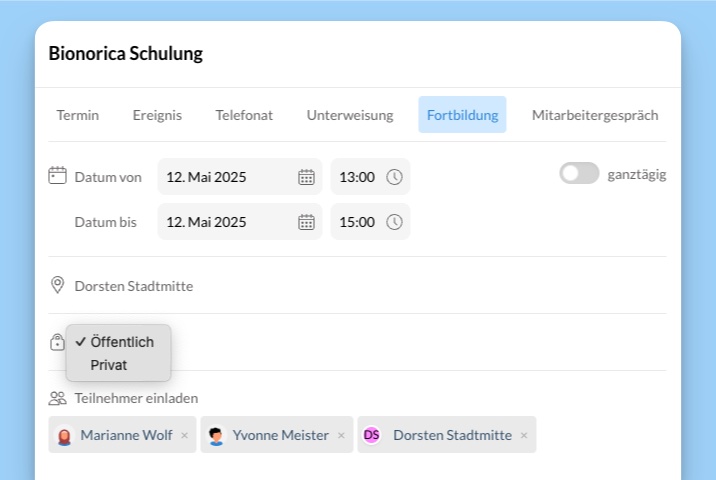The height and width of the screenshot is (480, 716).
Task: Click the visibility lock icon
Action: tap(57, 342)
